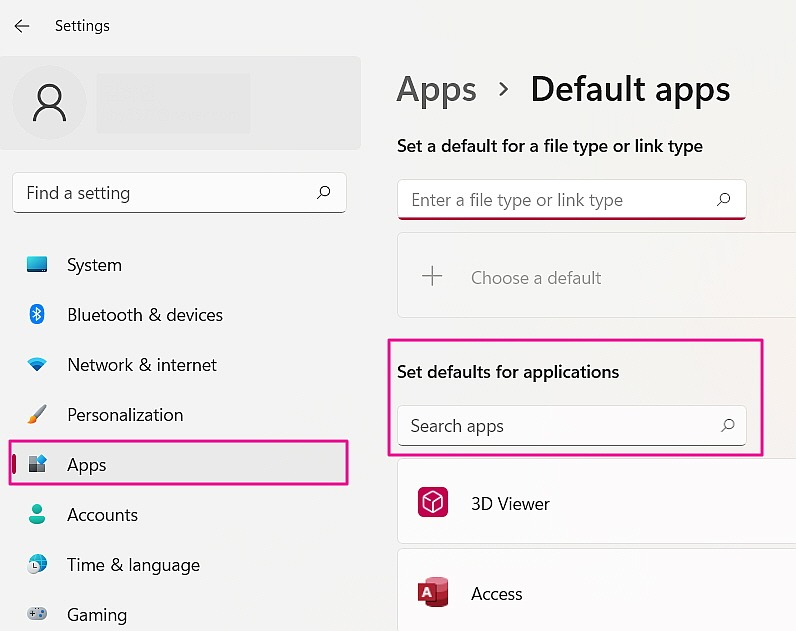Click the Network Wi-Fi icon
Image resolution: width=796 pixels, height=631 pixels.
coord(37,365)
